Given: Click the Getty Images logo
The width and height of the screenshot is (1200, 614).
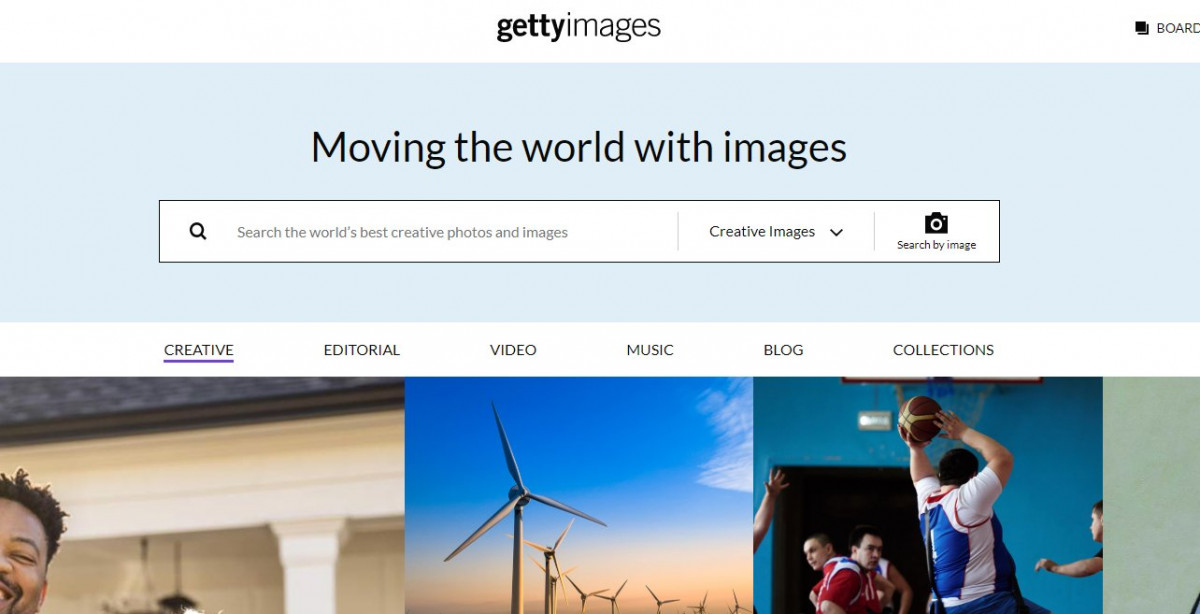Looking at the screenshot, I should [x=579, y=27].
